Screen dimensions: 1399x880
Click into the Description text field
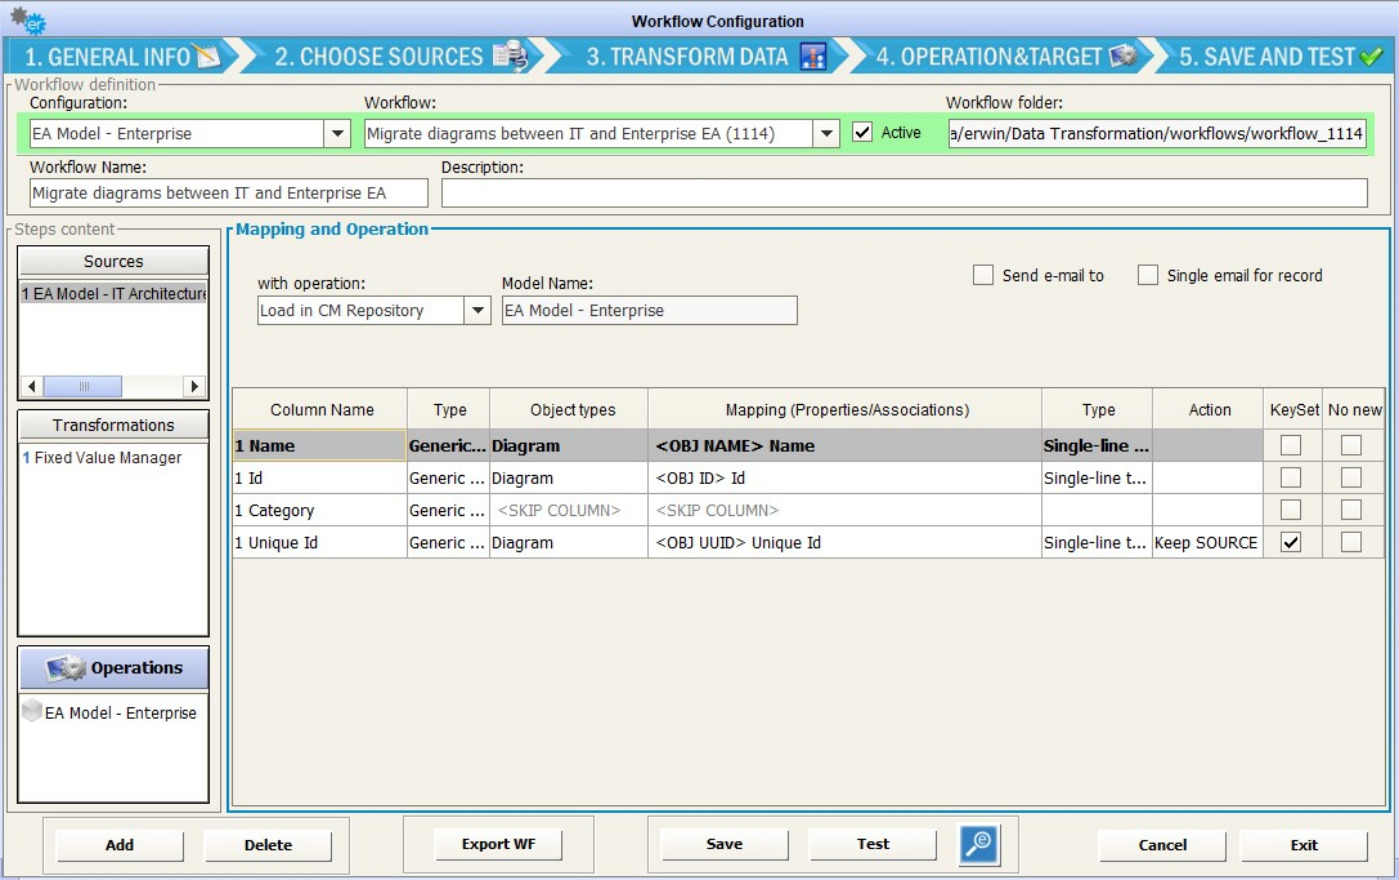[x=904, y=193]
